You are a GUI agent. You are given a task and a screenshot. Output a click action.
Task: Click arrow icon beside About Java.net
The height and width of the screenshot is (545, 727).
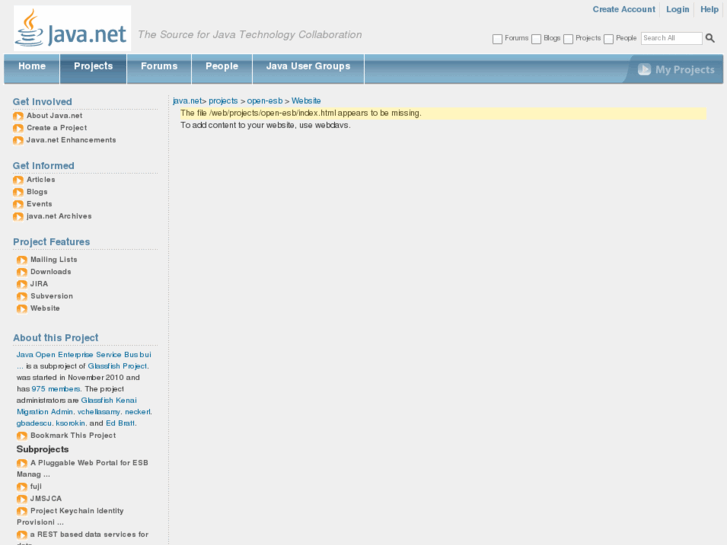18,116
